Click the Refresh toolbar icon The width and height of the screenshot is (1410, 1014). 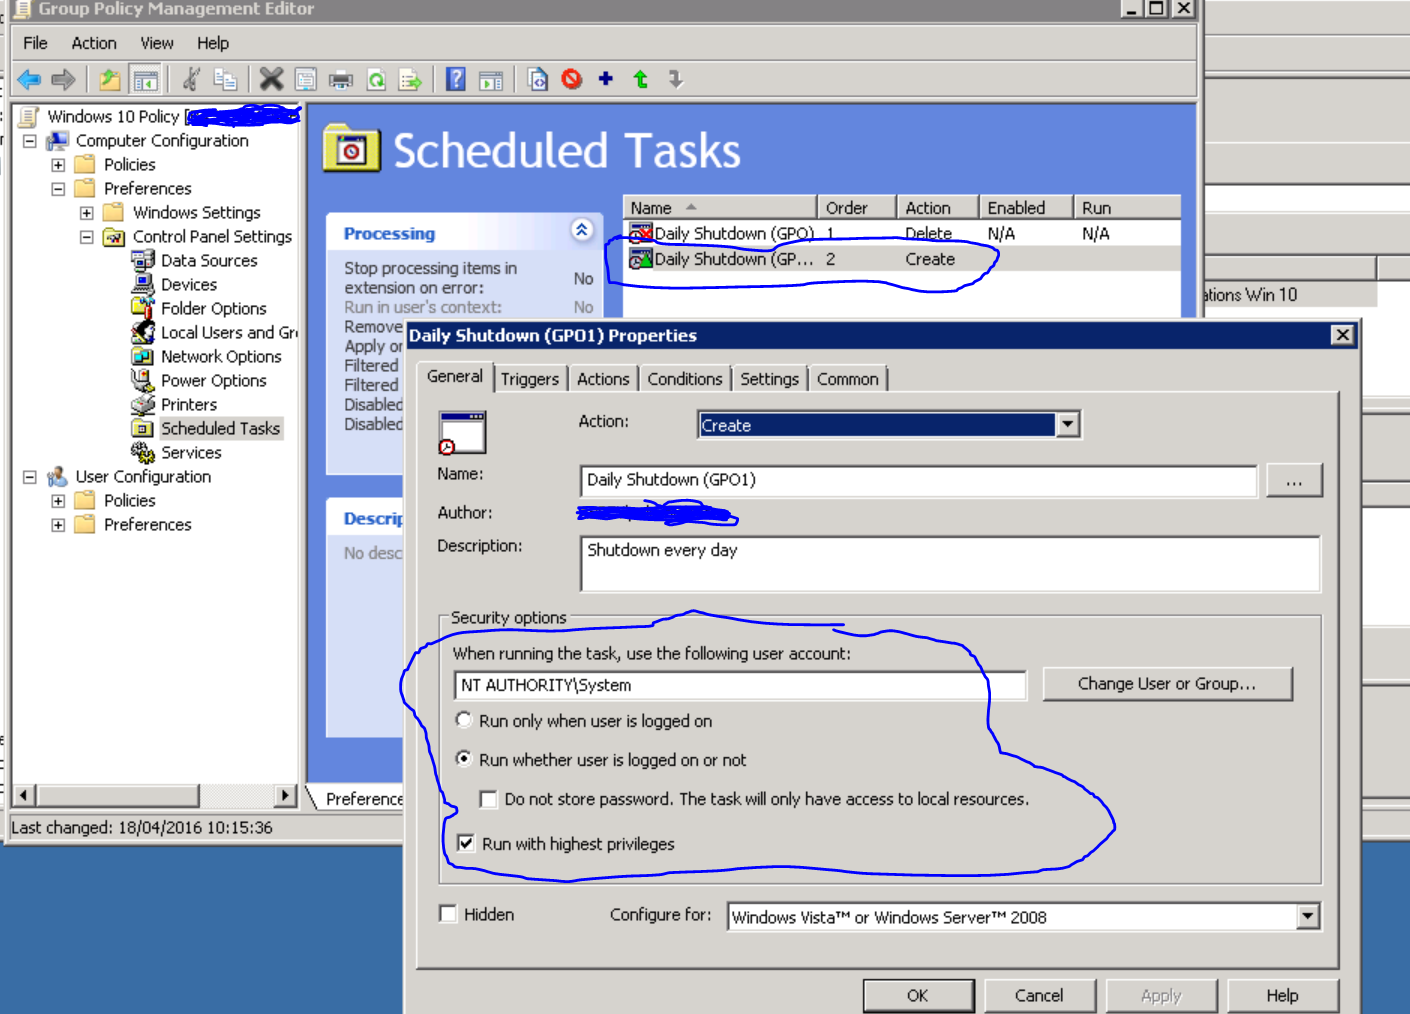[x=376, y=79]
